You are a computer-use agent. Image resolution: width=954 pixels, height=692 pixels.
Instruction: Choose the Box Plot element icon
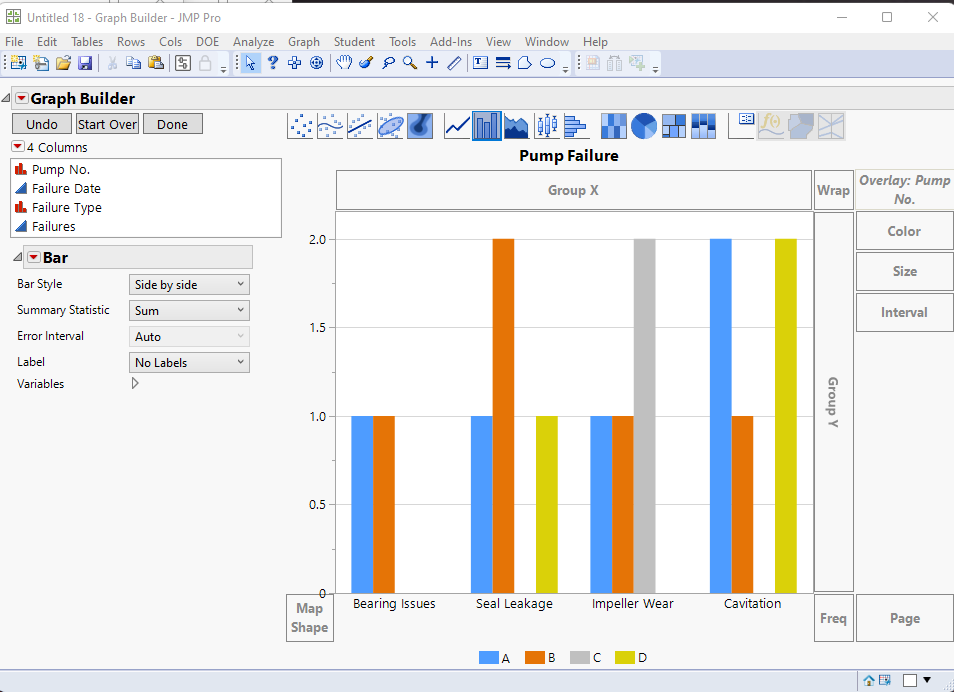546,126
